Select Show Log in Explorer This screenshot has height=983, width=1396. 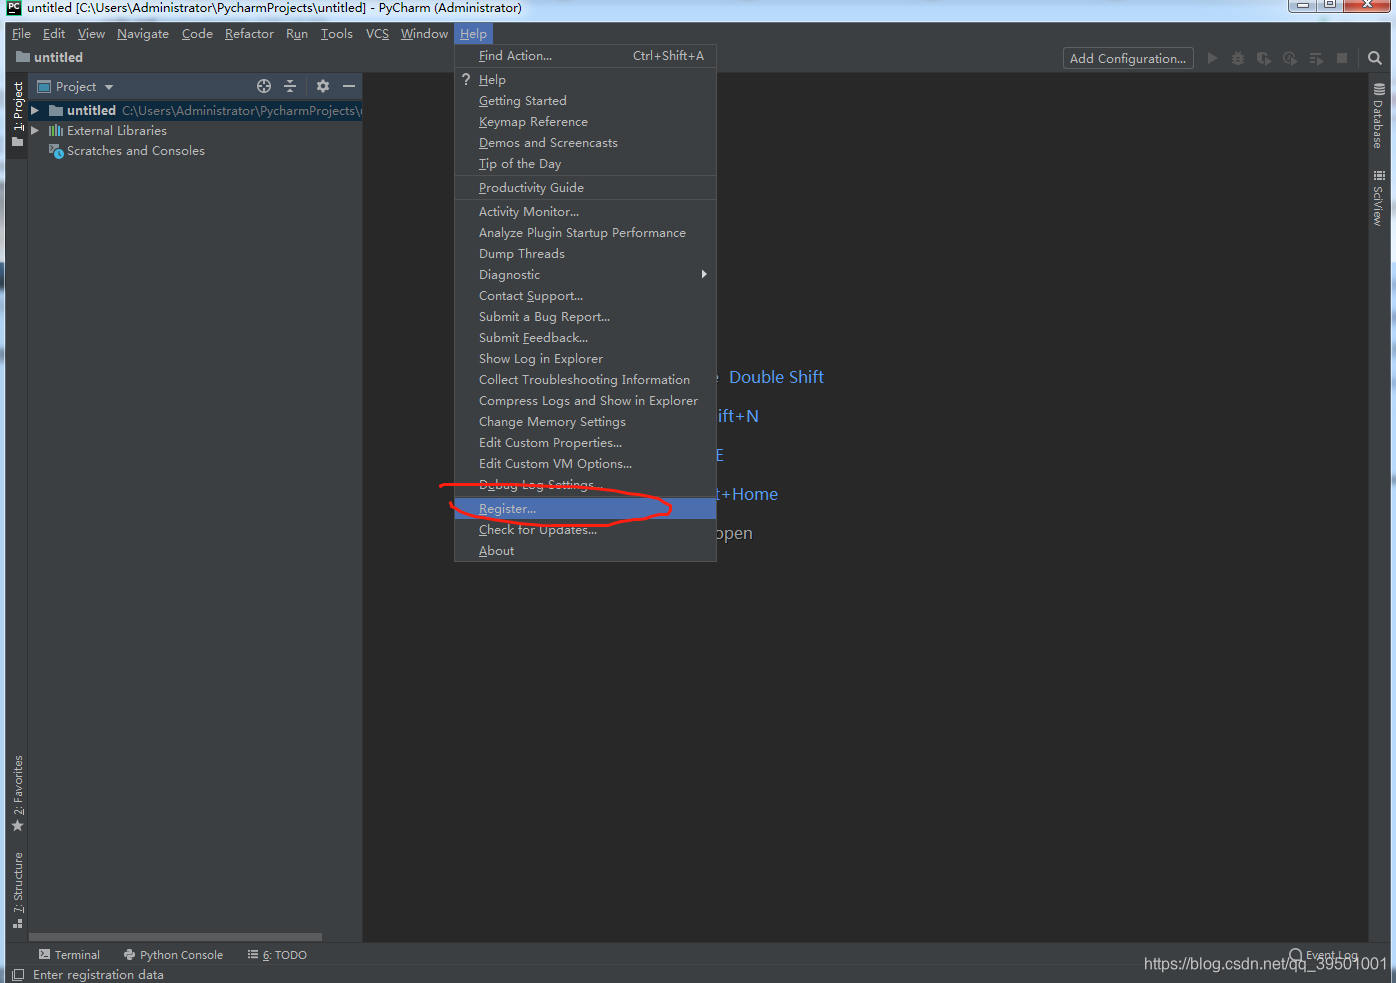(585, 359)
